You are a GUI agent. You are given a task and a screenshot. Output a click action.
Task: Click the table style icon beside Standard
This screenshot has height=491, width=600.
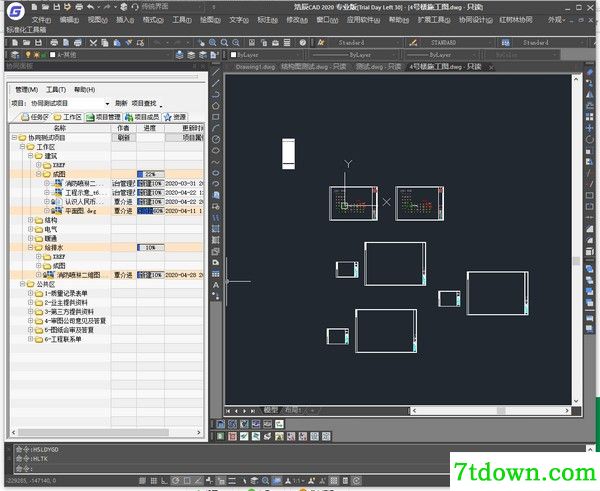(x=505, y=43)
